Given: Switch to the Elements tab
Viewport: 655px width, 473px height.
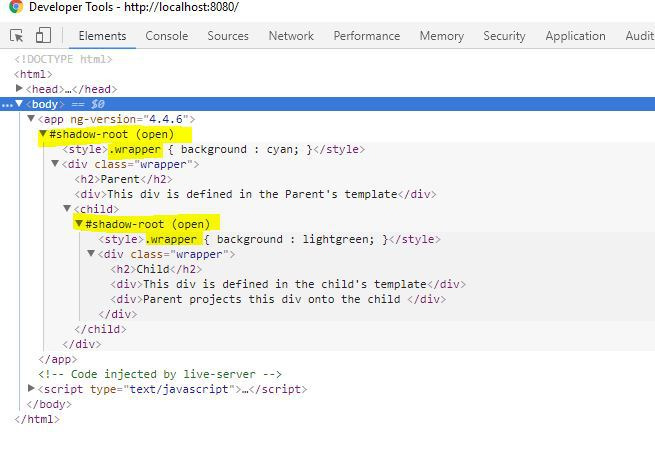Looking at the screenshot, I should pyautogui.click(x=102, y=36).
